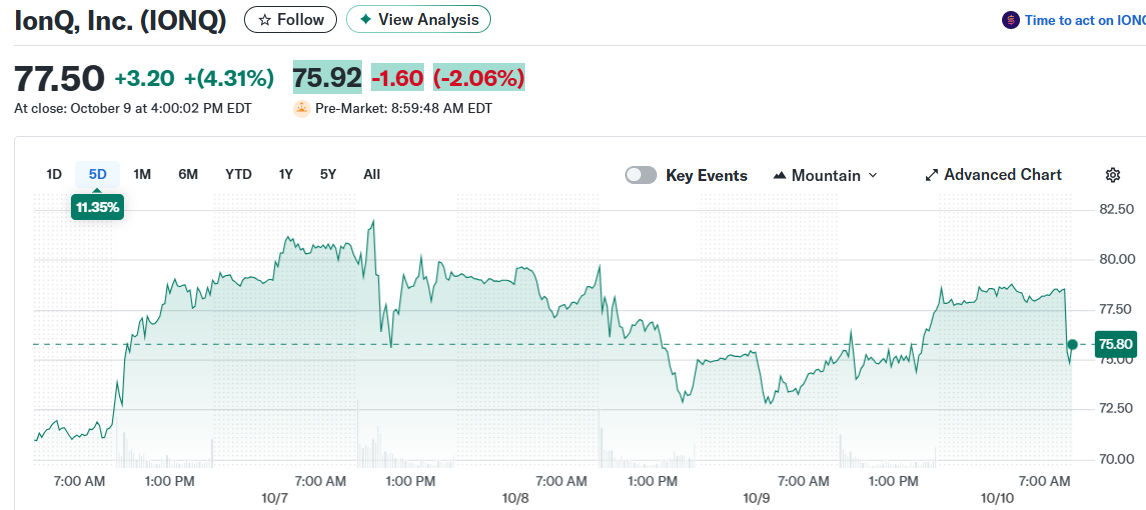The height and width of the screenshot is (510, 1146).
Task: Select the All time range
Action: click(x=372, y=174)
